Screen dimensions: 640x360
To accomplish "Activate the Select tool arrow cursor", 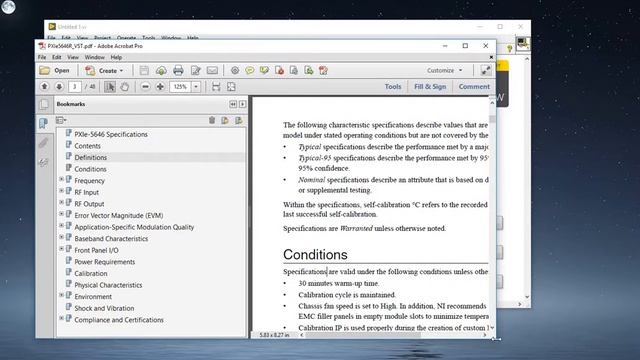I will click(x=110, y=87).
